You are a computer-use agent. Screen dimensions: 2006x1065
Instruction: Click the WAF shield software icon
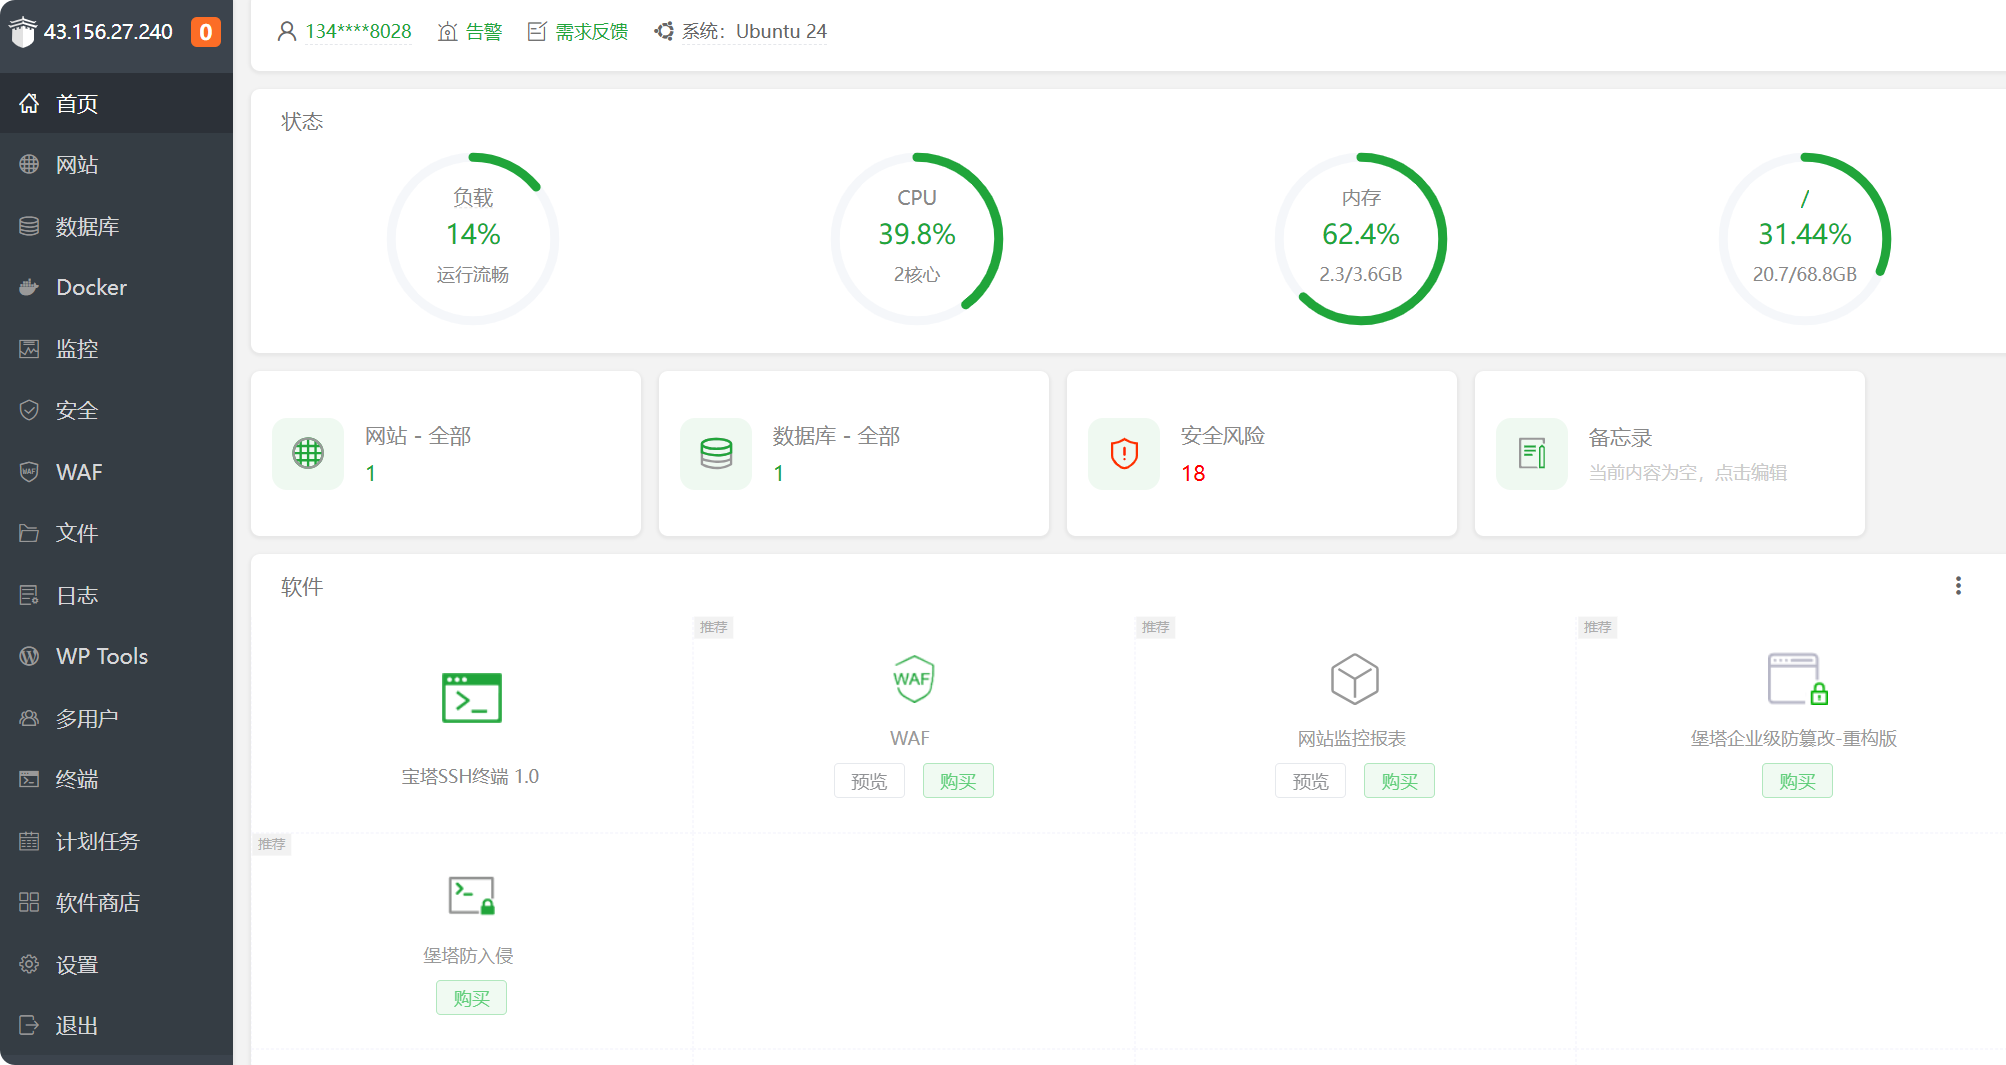[x=912, y=679]
